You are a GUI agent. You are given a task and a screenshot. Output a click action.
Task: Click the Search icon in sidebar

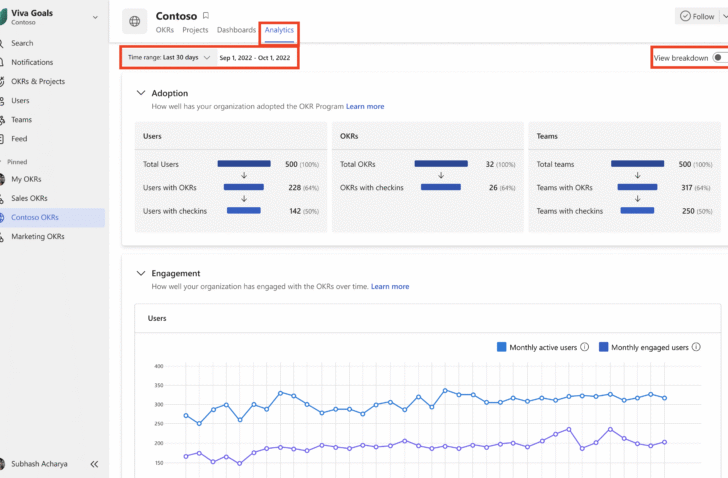[2, 43]
